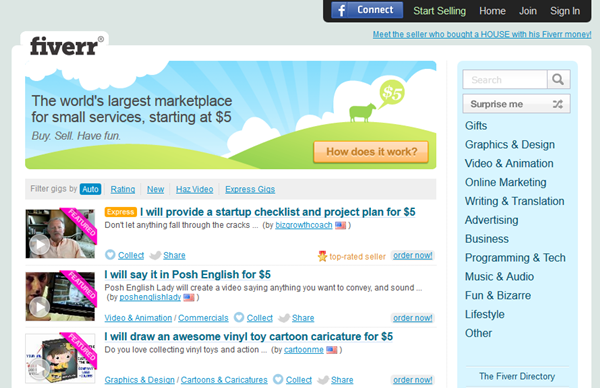600x388 pixels.
Task: Click the shuffle icon on Surprise me
Action: [x=558, y=104]
